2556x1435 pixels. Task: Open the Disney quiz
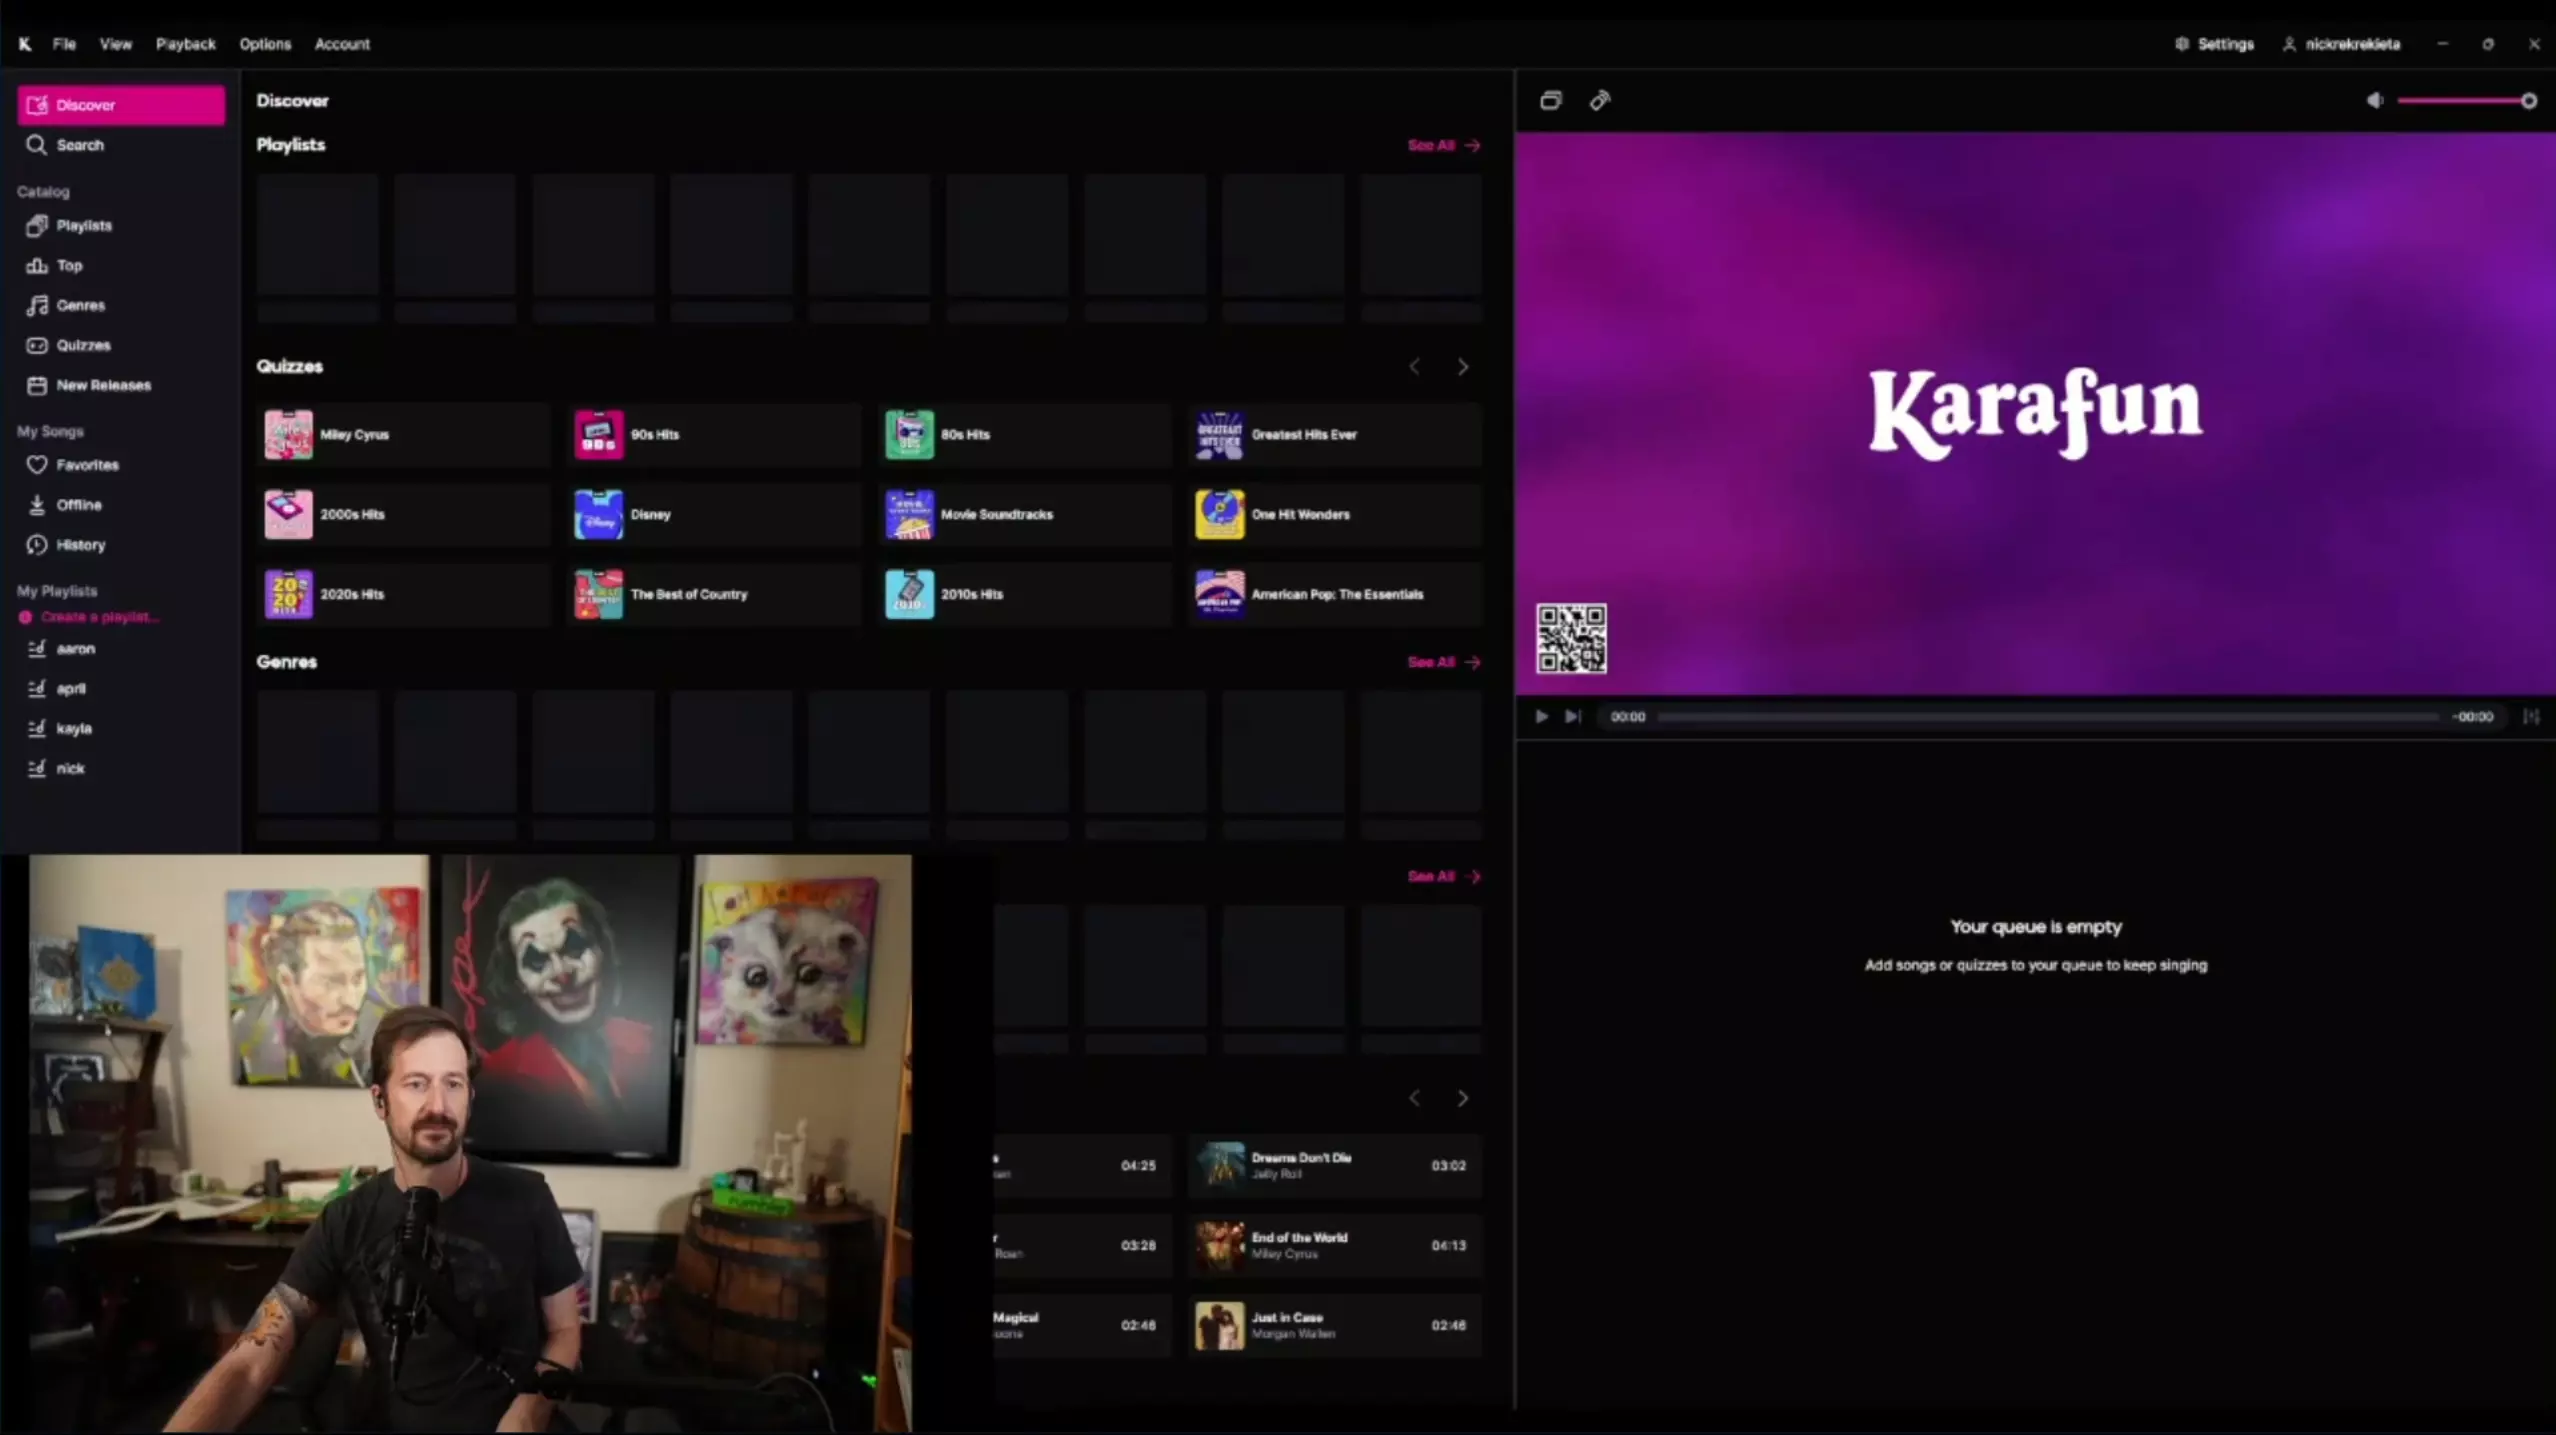tap(715, 515)
